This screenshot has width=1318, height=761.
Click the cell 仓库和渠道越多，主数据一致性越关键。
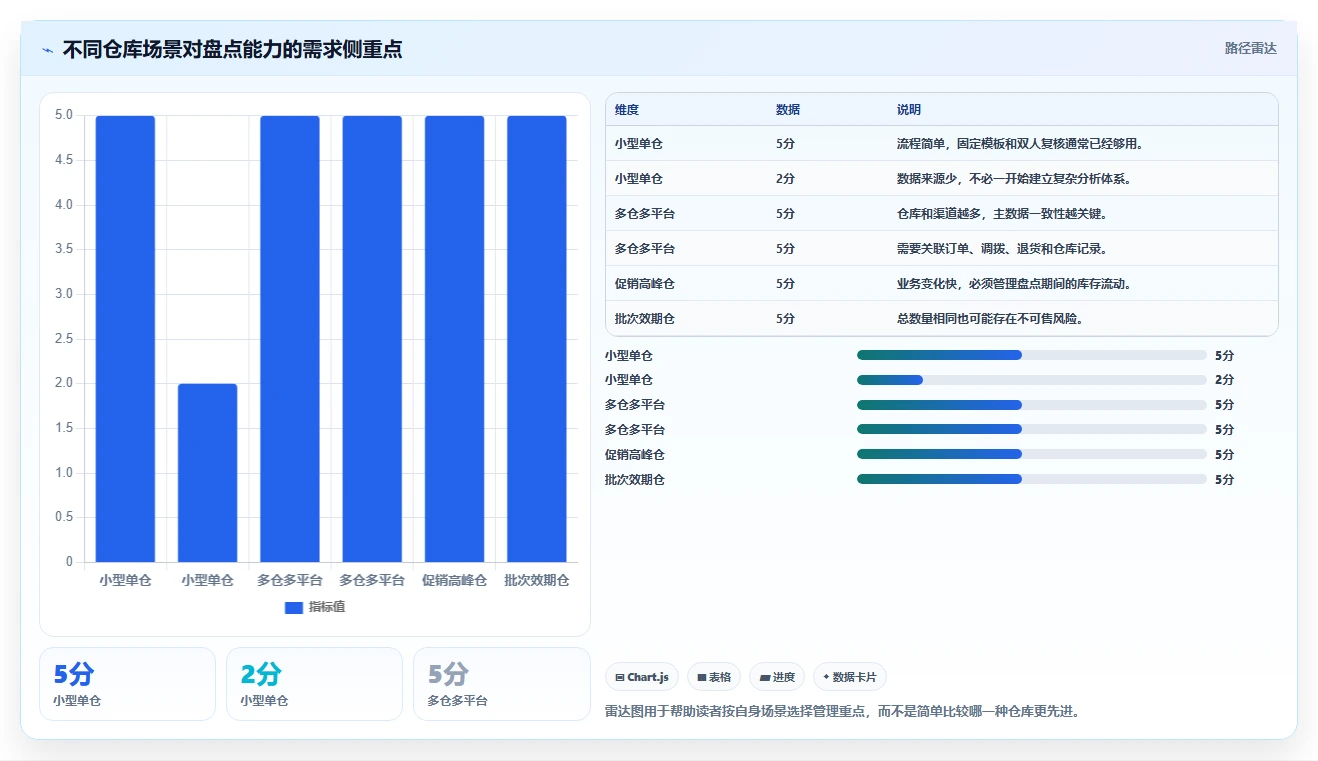click(1002, 214)
